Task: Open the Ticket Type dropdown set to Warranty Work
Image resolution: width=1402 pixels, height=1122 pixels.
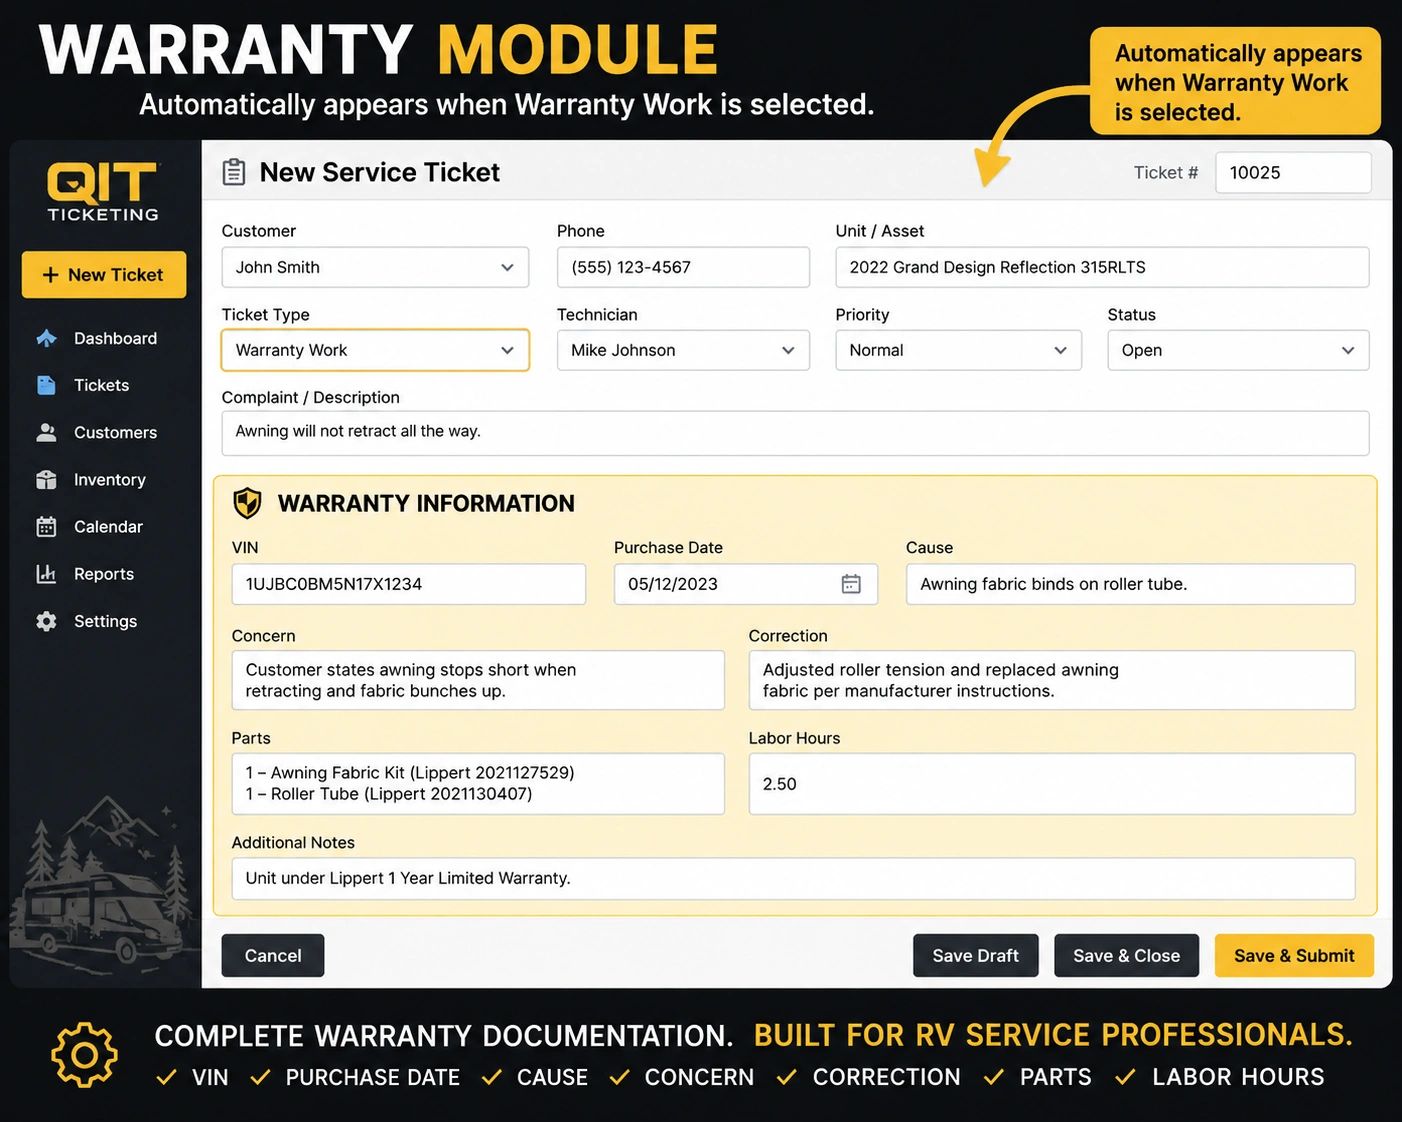Action: [375, 350]
